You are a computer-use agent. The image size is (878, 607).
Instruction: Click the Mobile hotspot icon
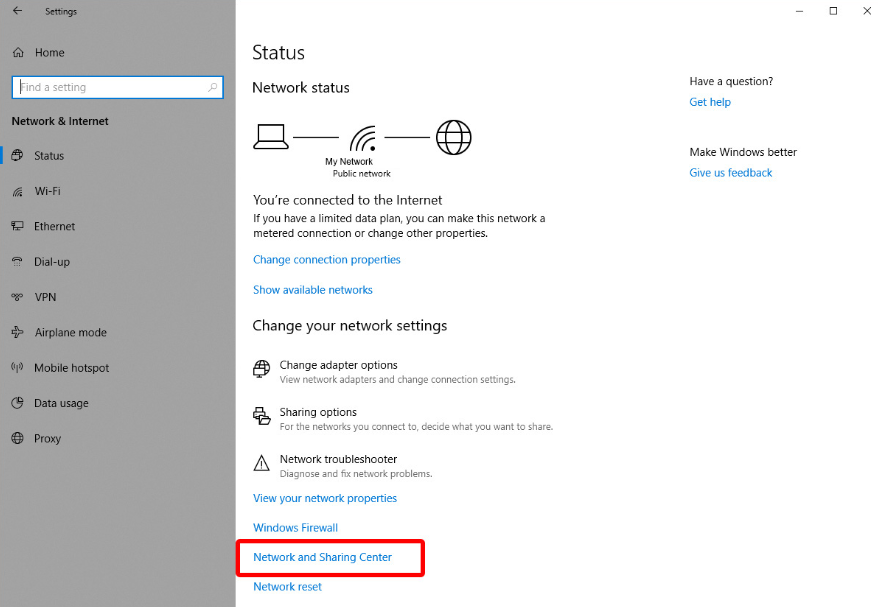click(x=17, y=368)
